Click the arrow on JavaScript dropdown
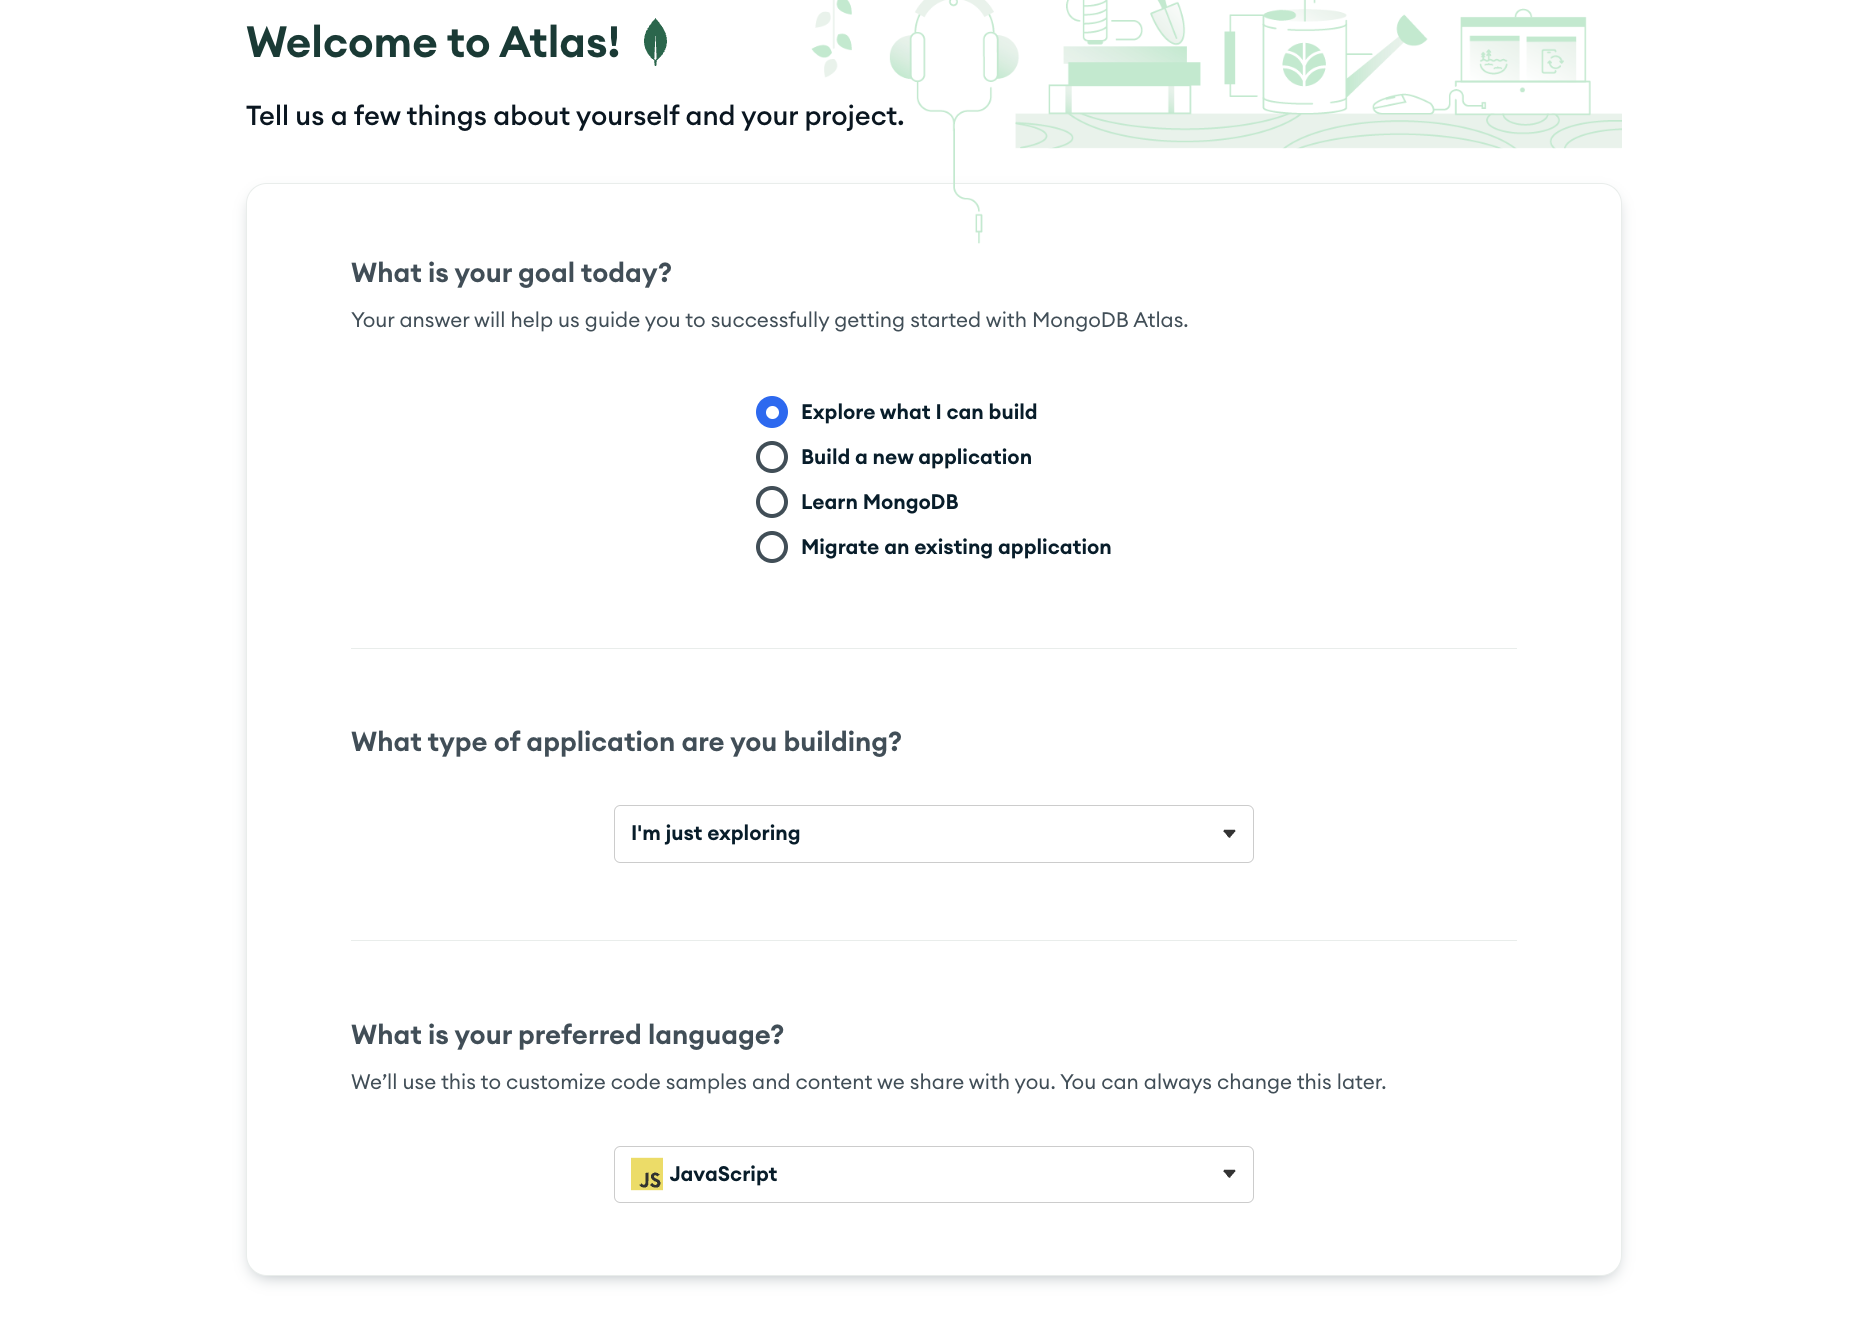1866x1328 pixels. [x=1229, y=1174]
